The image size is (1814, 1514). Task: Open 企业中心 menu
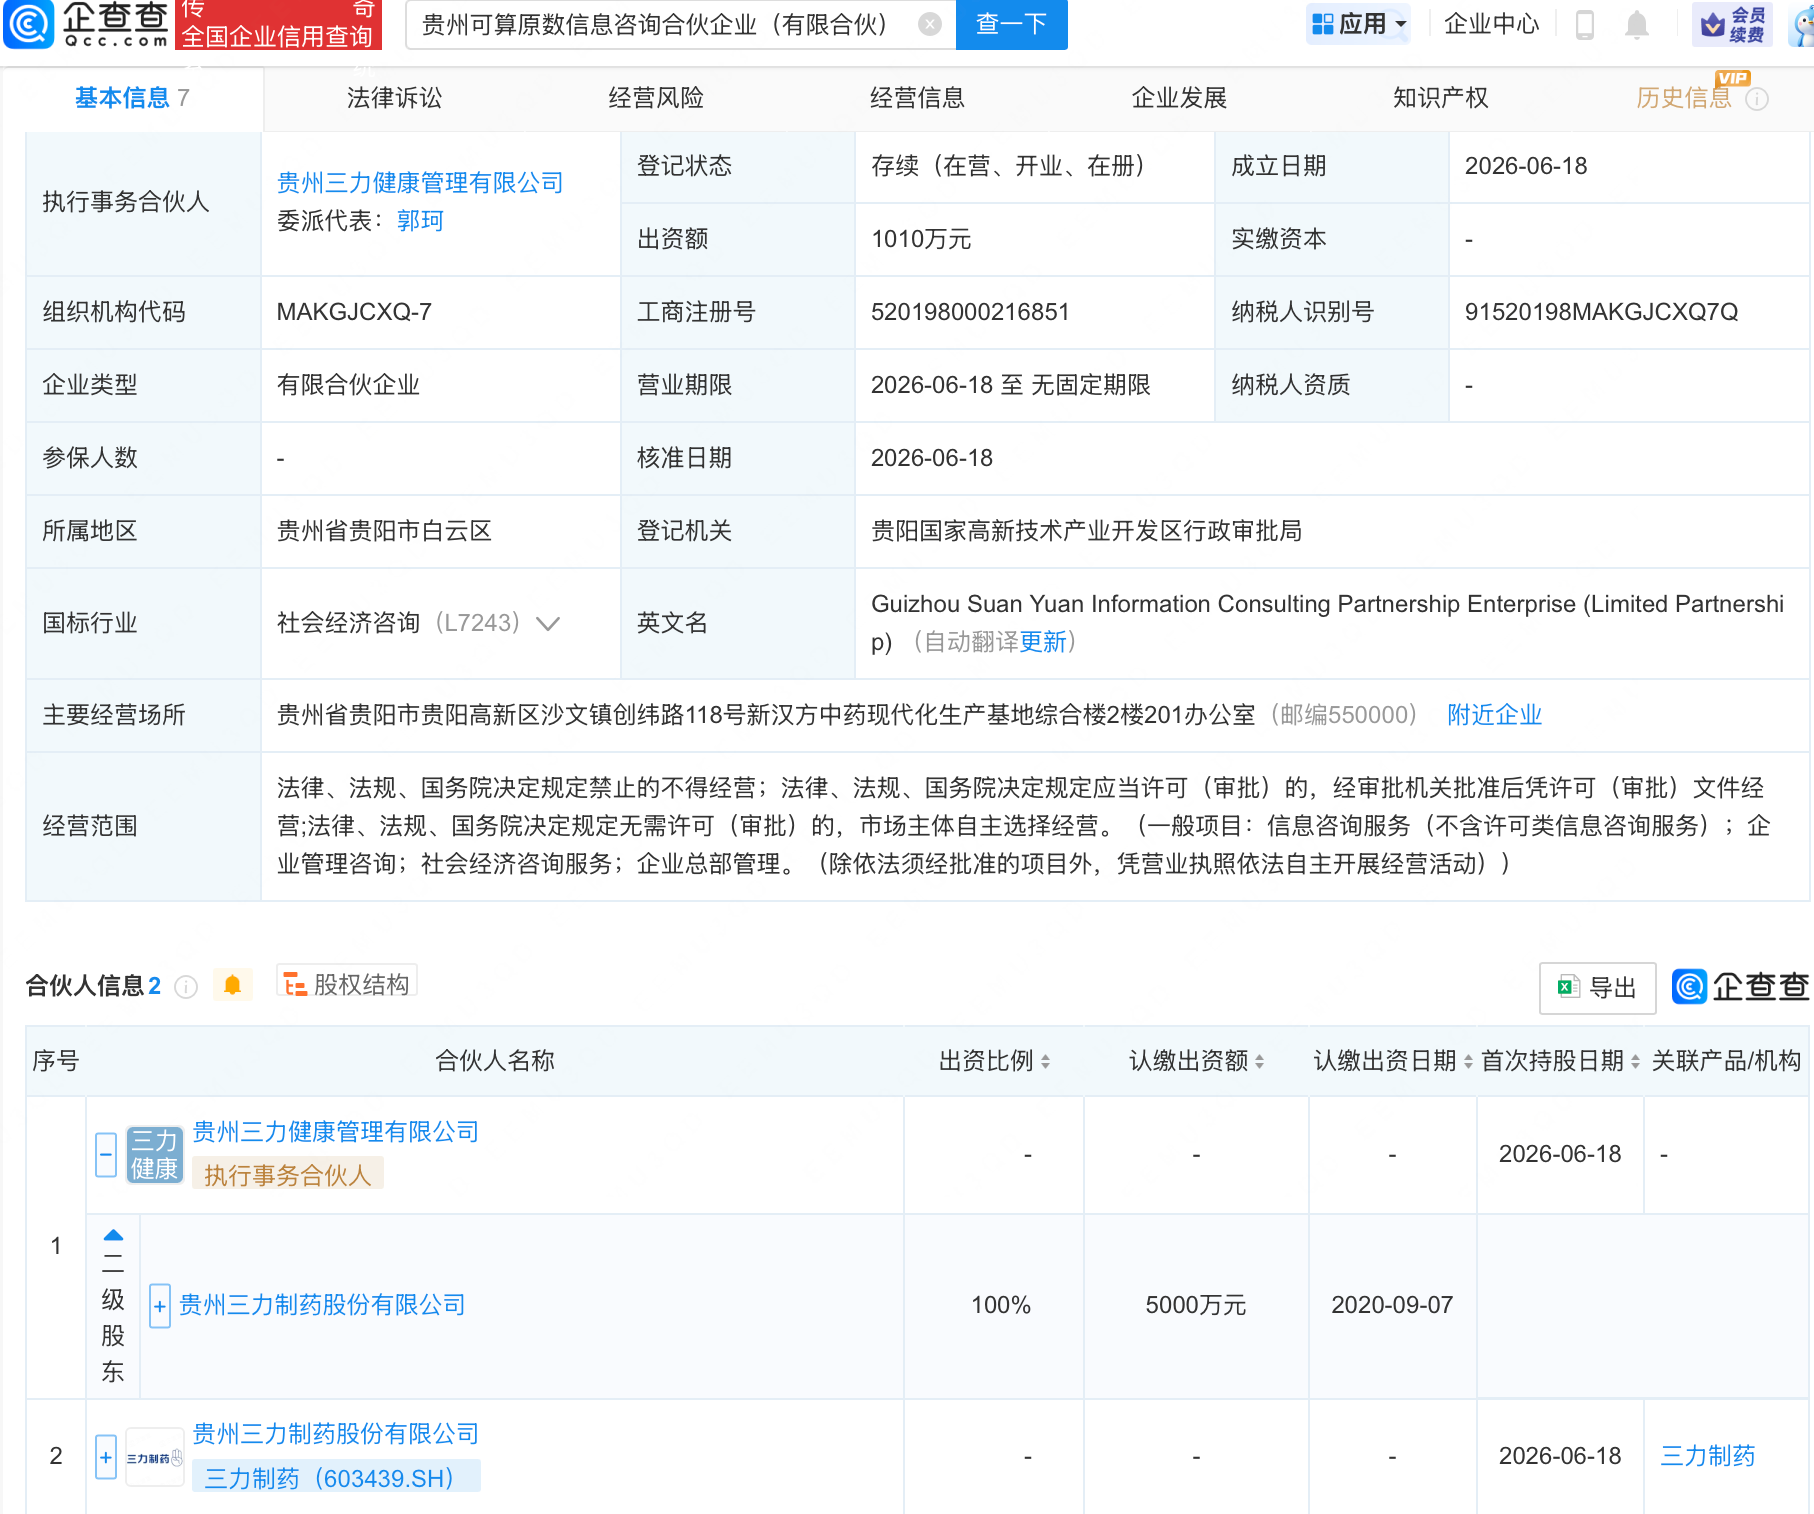point(1491,24)
